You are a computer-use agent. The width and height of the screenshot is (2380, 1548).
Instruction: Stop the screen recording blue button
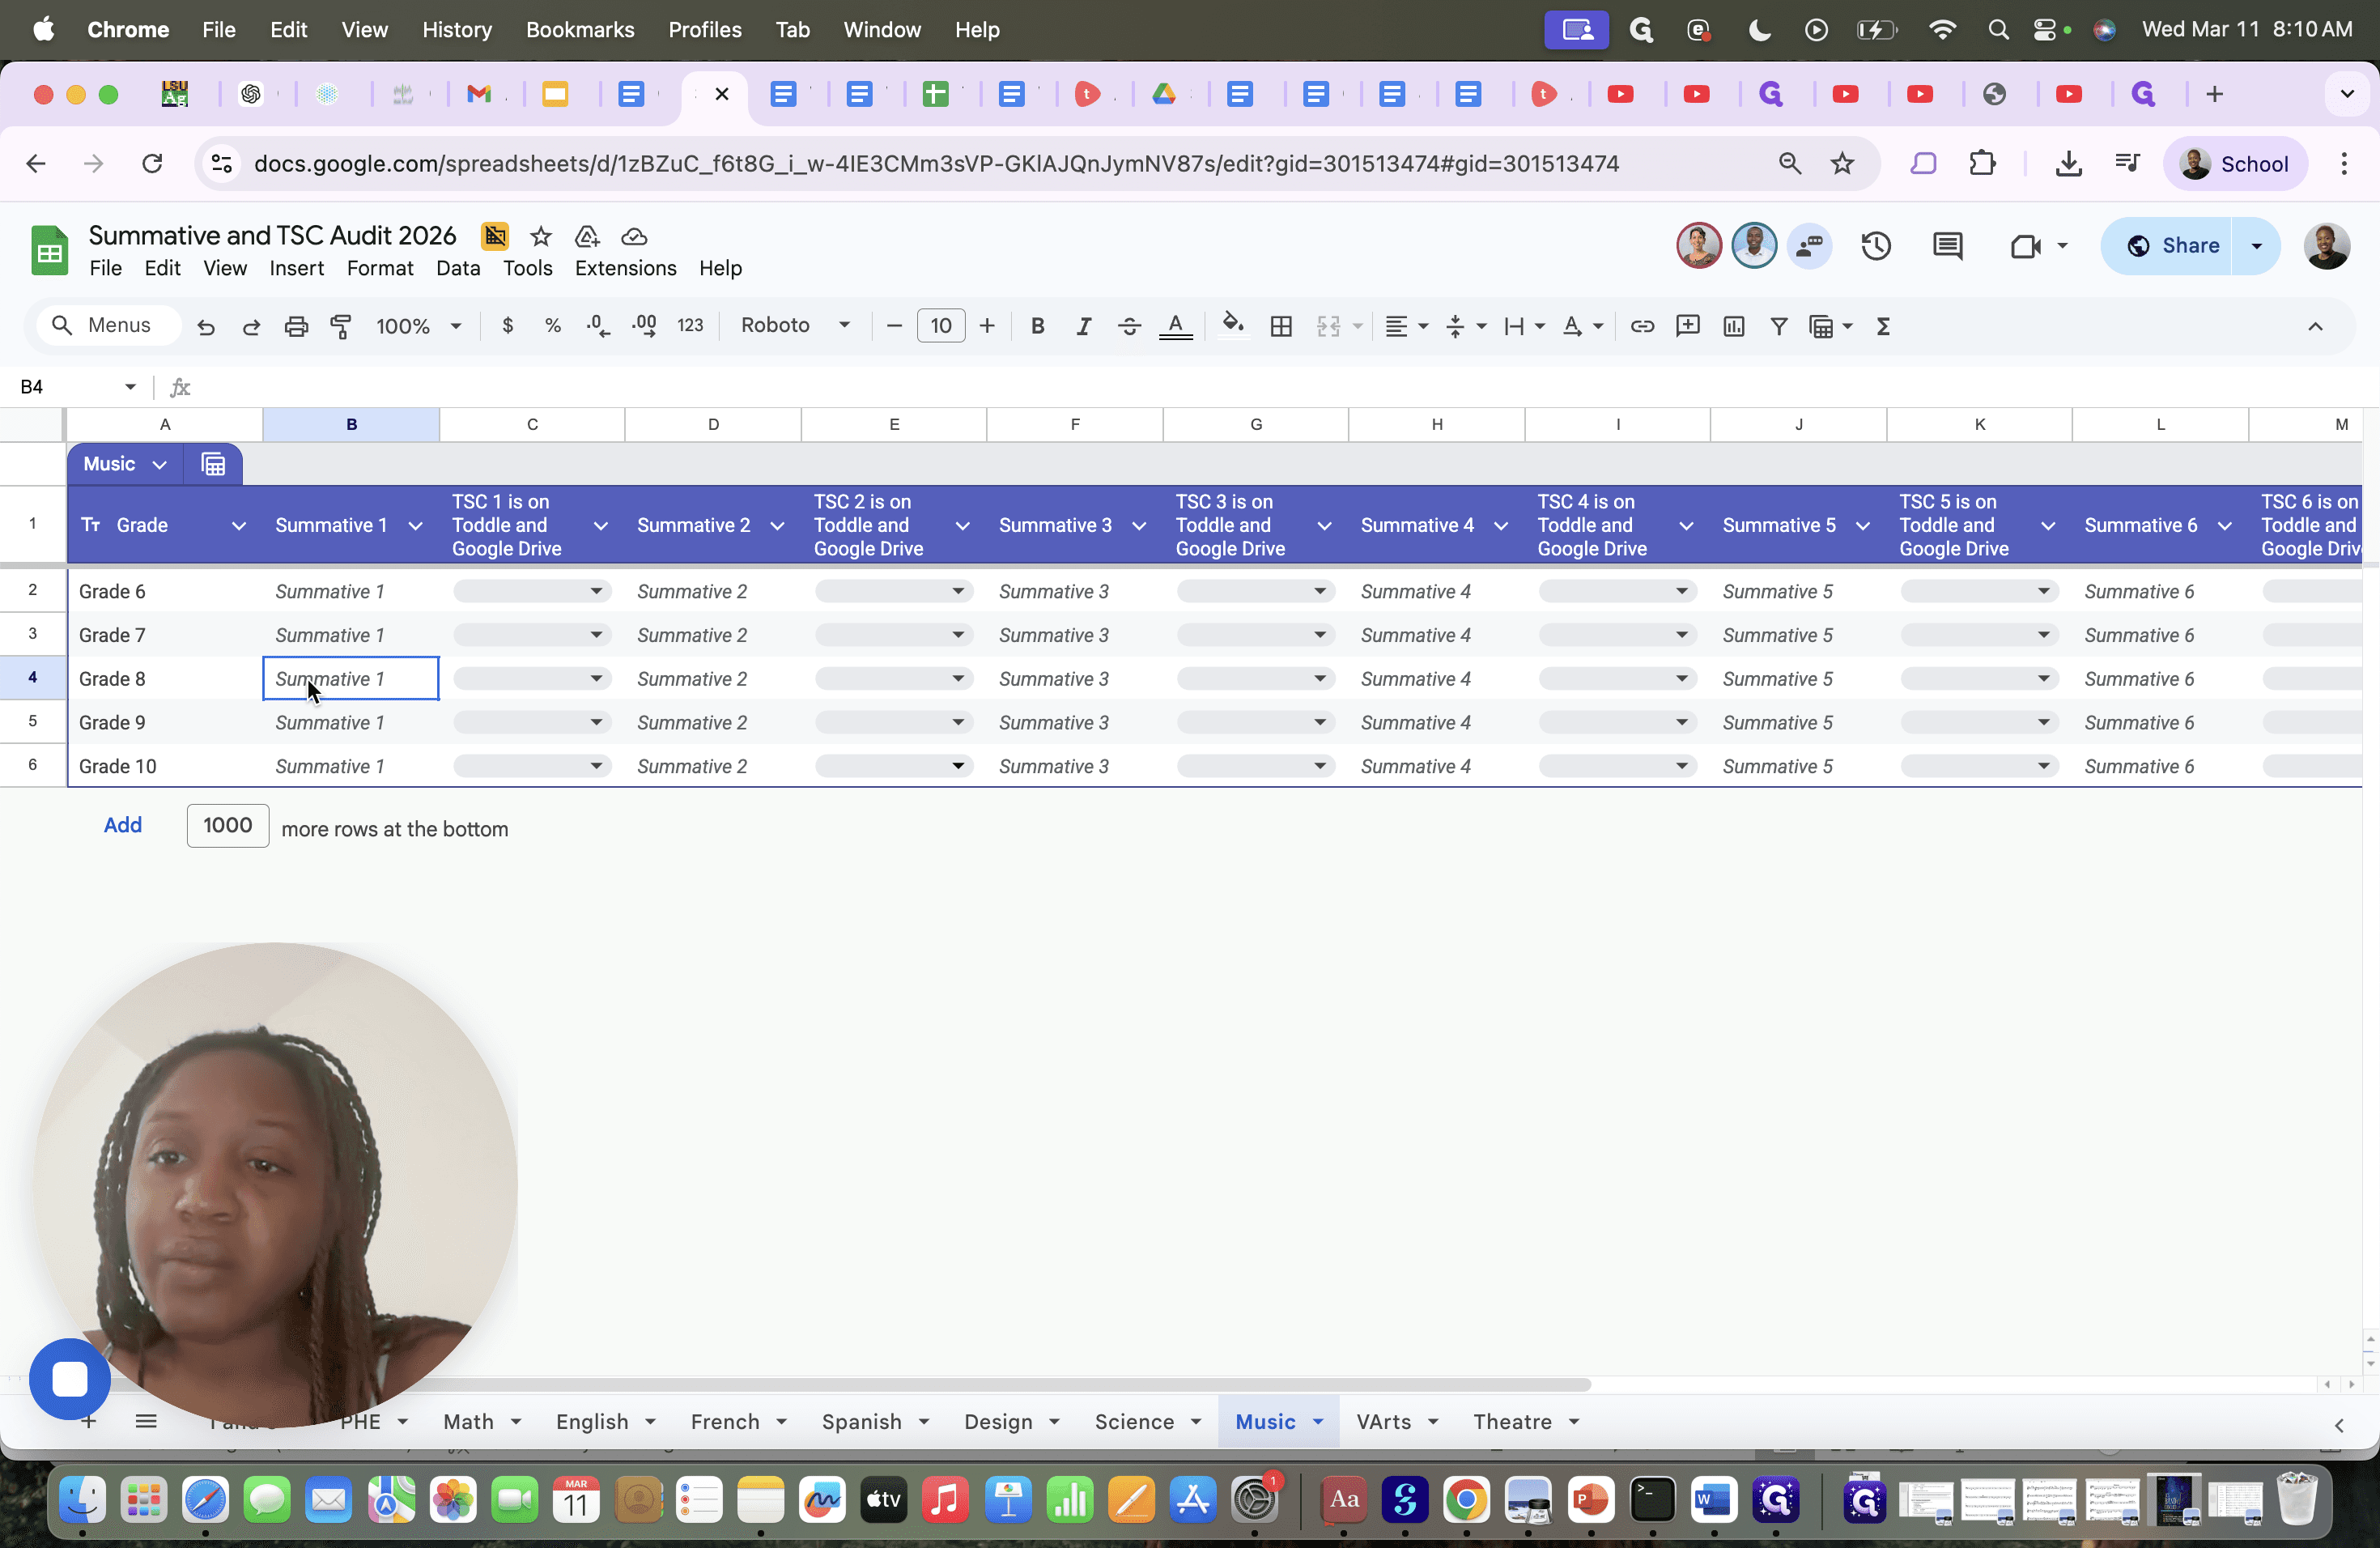click(70, 1379)
